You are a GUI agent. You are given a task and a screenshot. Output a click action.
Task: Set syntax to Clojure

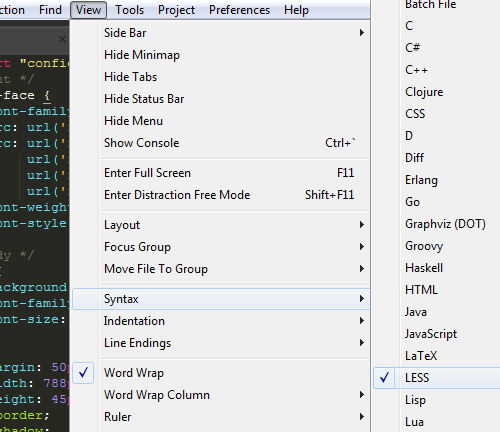click(x=437, y=92)
